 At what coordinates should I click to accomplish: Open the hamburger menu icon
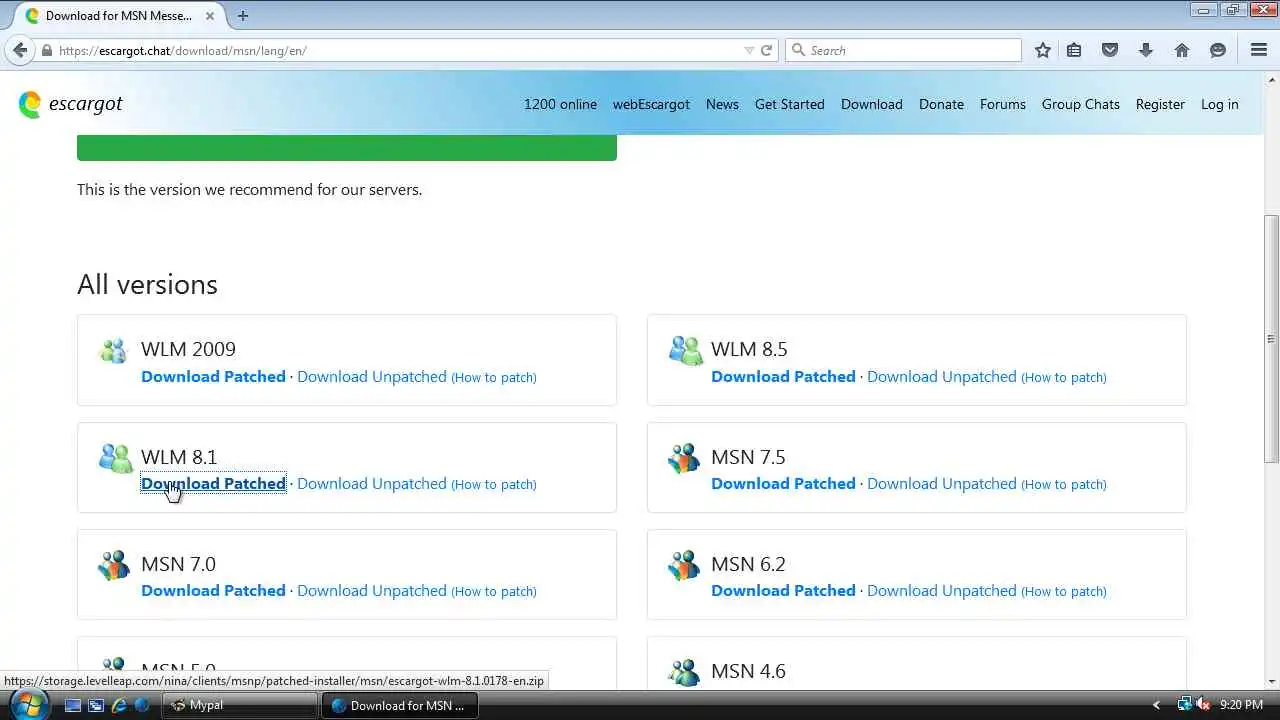(1259, 50)
